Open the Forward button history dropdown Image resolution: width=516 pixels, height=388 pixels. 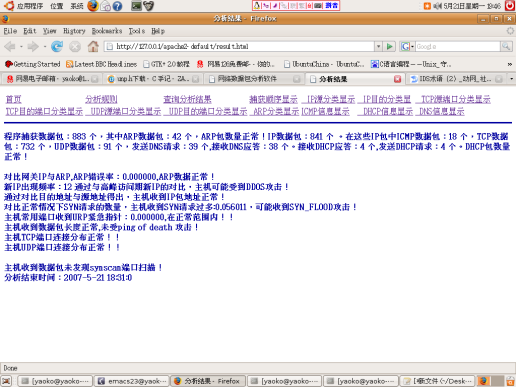45,47
